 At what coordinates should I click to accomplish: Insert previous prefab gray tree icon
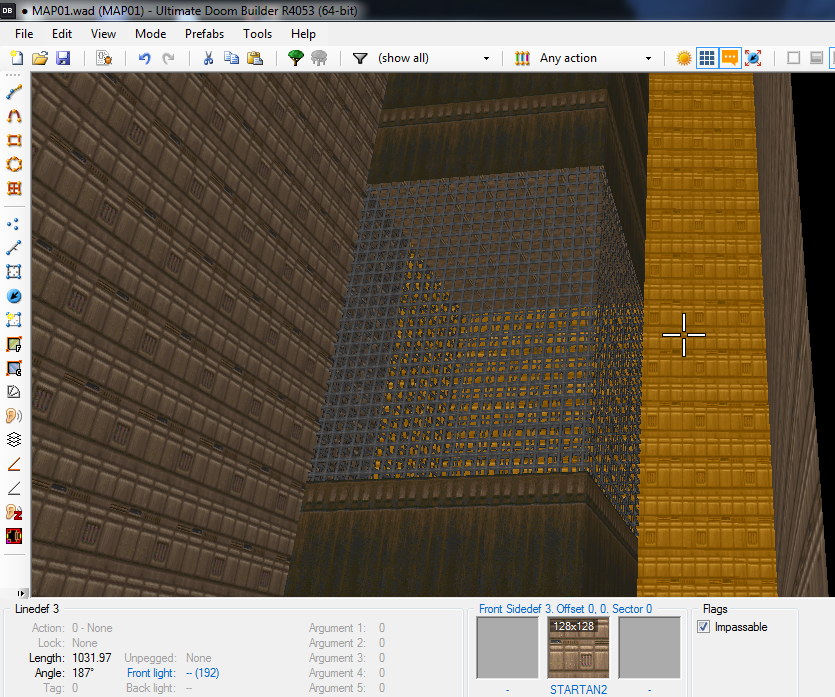tap(319, 58)
